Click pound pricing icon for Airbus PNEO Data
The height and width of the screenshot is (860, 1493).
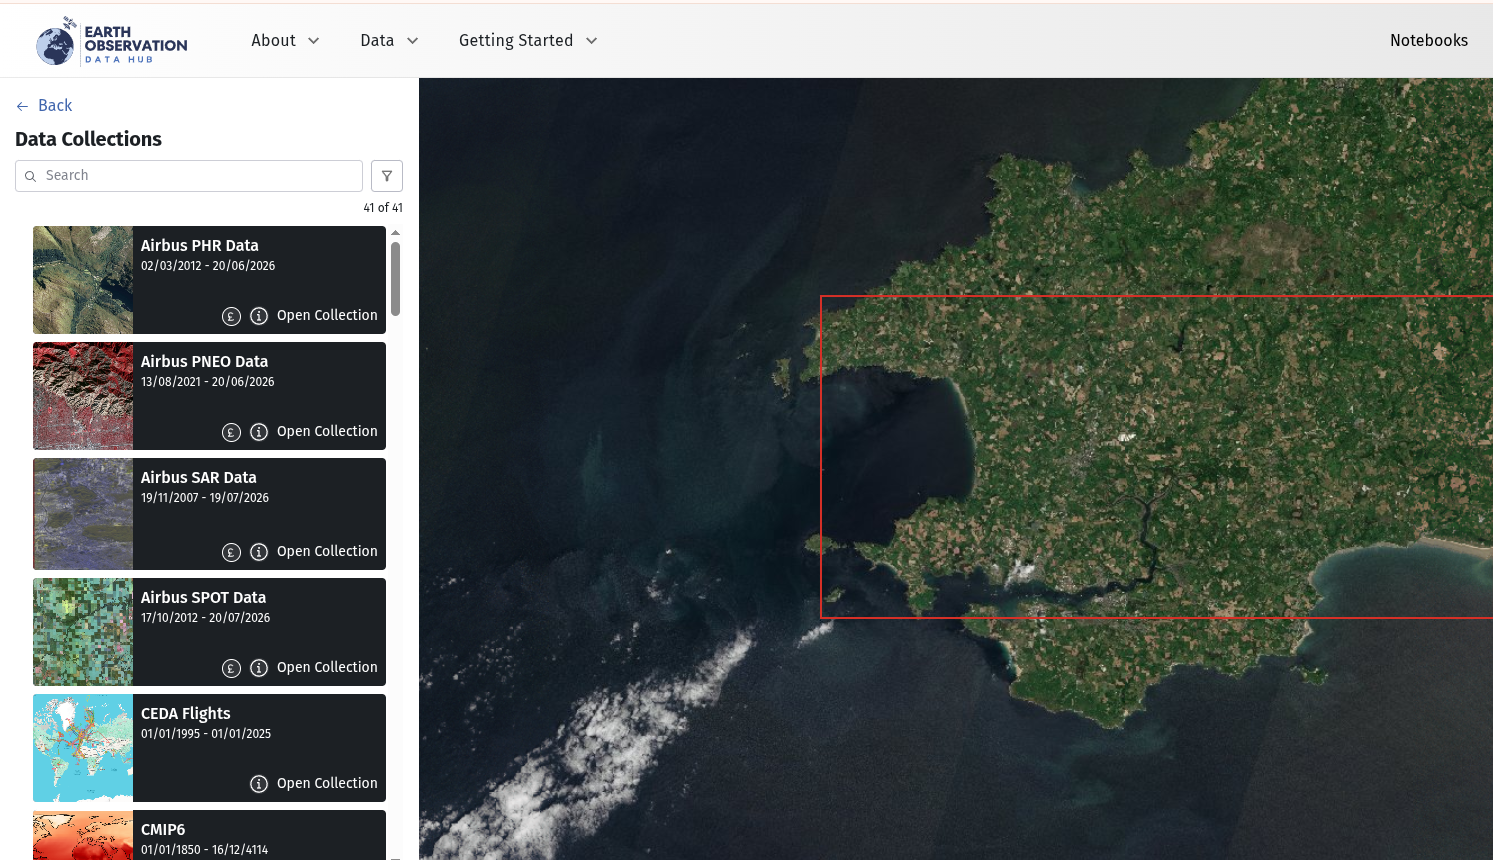point(231,432)
